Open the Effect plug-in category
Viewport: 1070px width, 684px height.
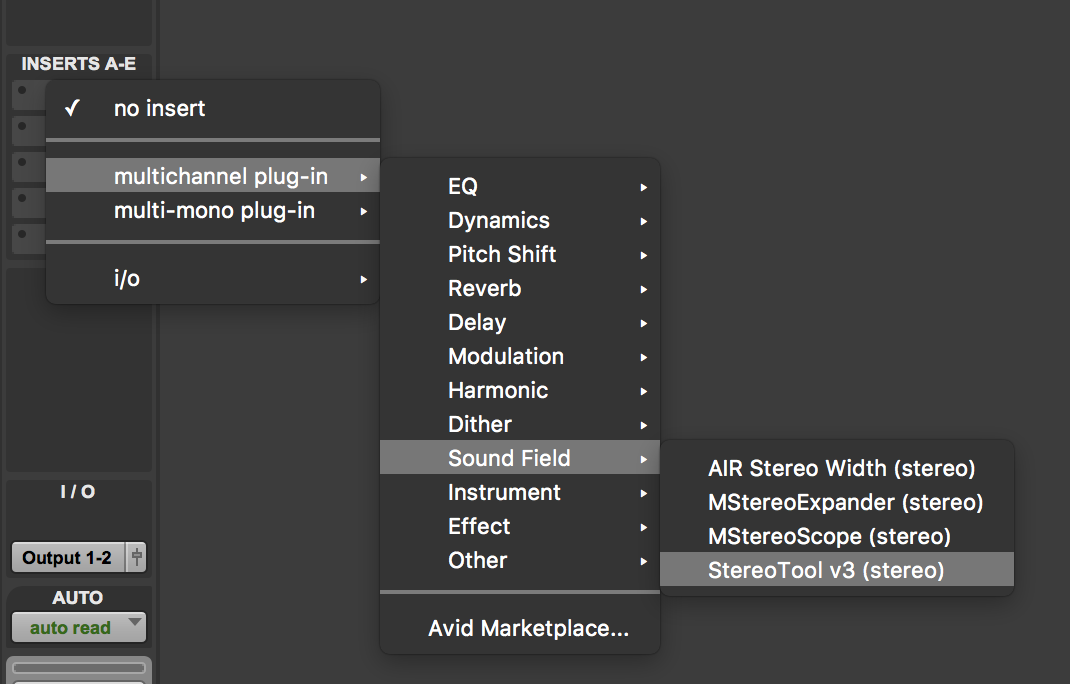coord(519,526)
